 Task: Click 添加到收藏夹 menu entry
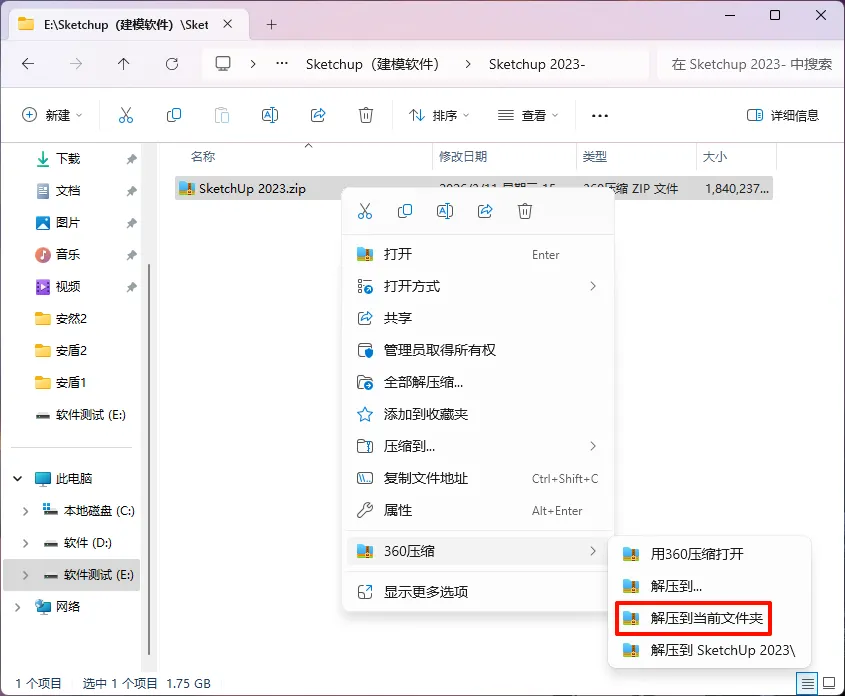[479, 414]
